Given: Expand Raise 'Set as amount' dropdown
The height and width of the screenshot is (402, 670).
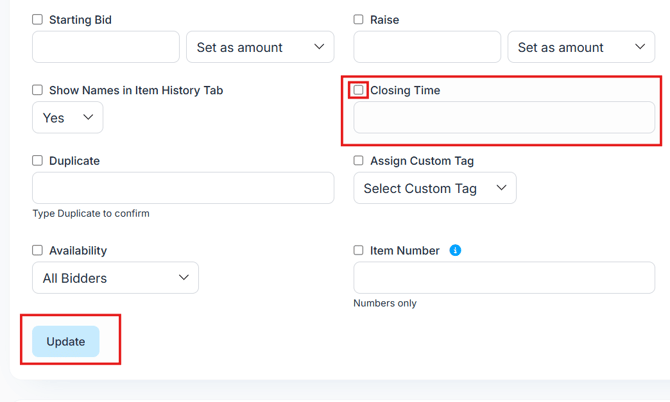Looking at the screenshot, I should 581,47.
